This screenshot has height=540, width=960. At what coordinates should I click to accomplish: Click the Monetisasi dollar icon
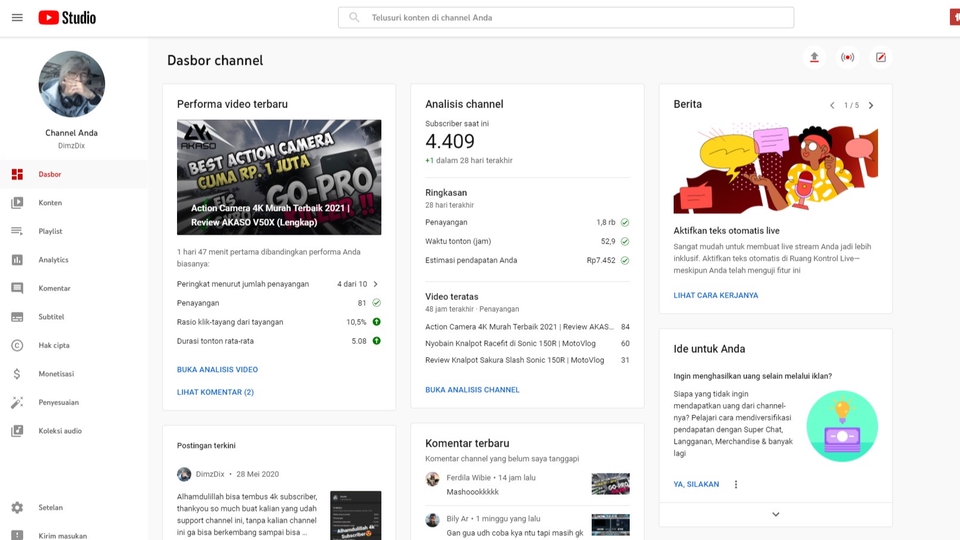coord(17,373)
